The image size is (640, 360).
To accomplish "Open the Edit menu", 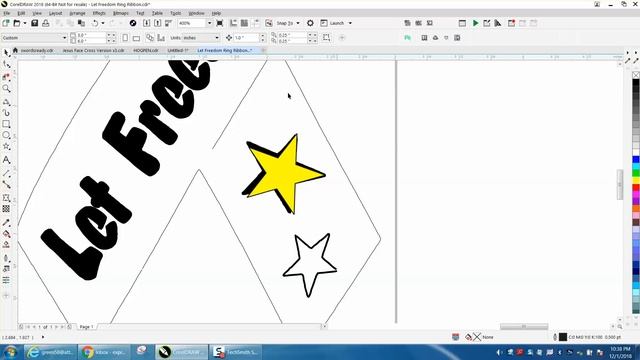I will point(21,13).
